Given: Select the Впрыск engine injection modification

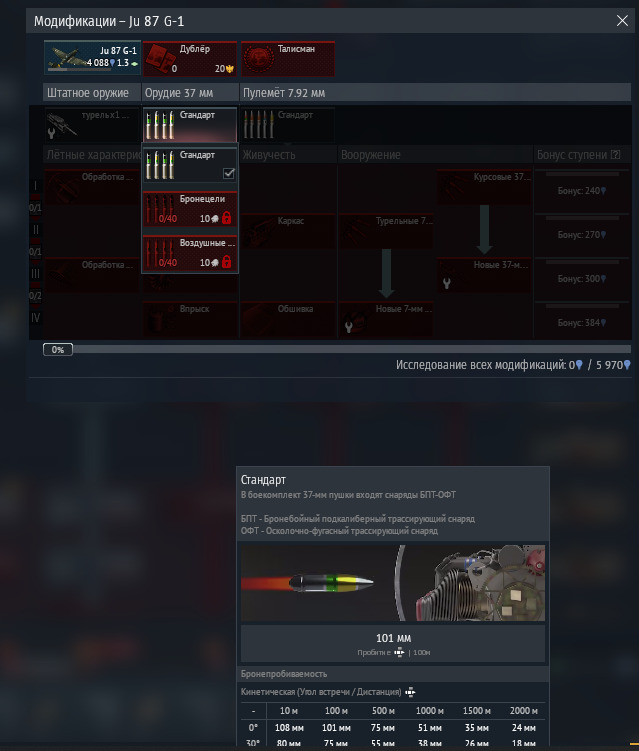Looking at the screenshot, I should point(190,318).
